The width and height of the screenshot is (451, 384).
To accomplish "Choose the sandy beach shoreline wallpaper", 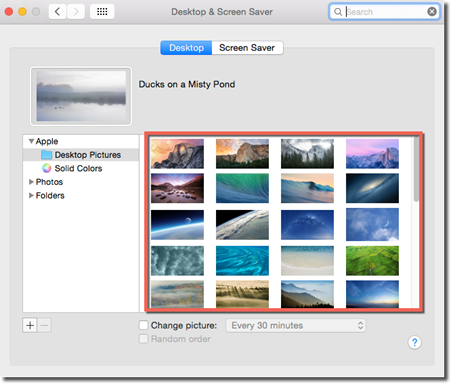I will click(x=307, y=261).
